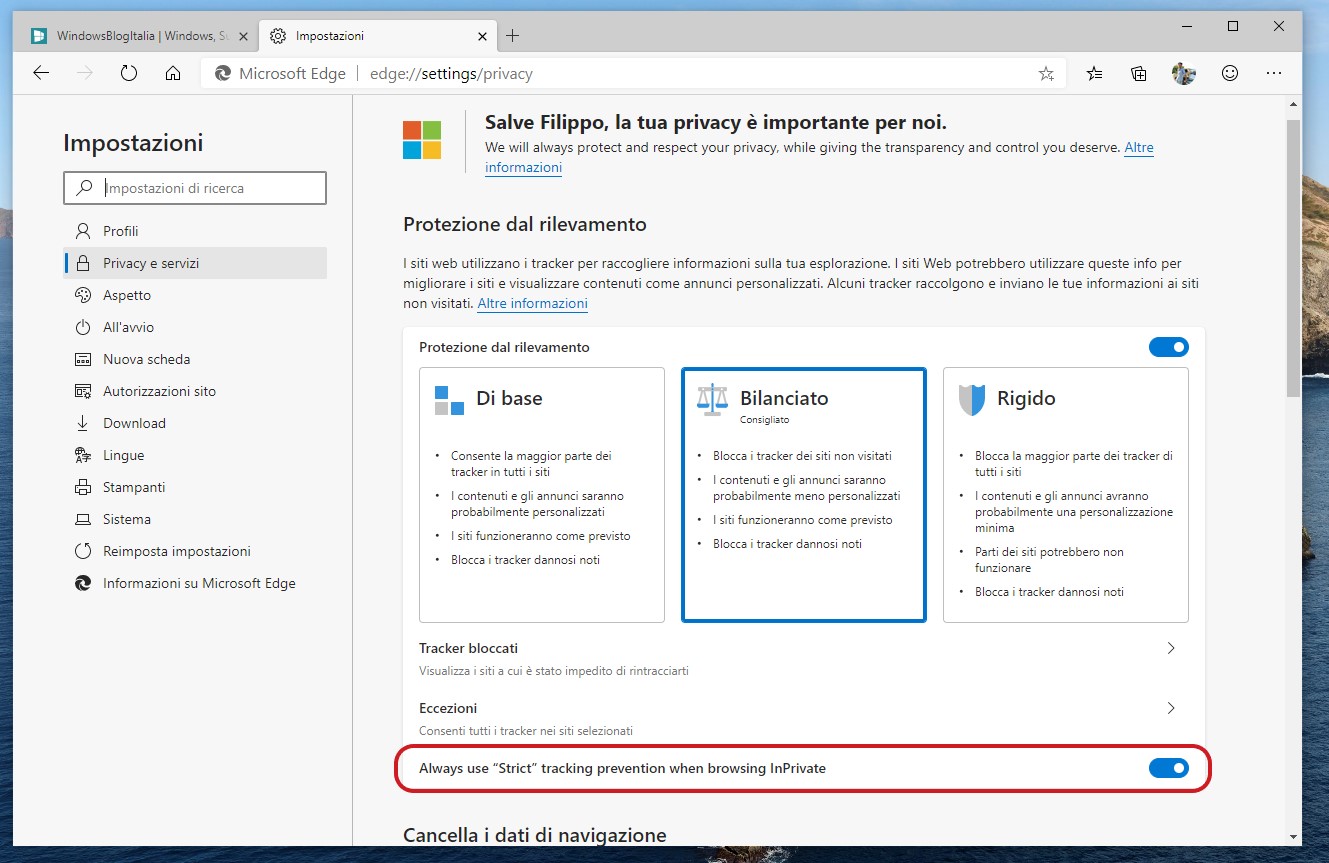Viewport: 1329px width, 863px height.
Task: Open Reimposta impostazioni section
Action: point(195,551)
